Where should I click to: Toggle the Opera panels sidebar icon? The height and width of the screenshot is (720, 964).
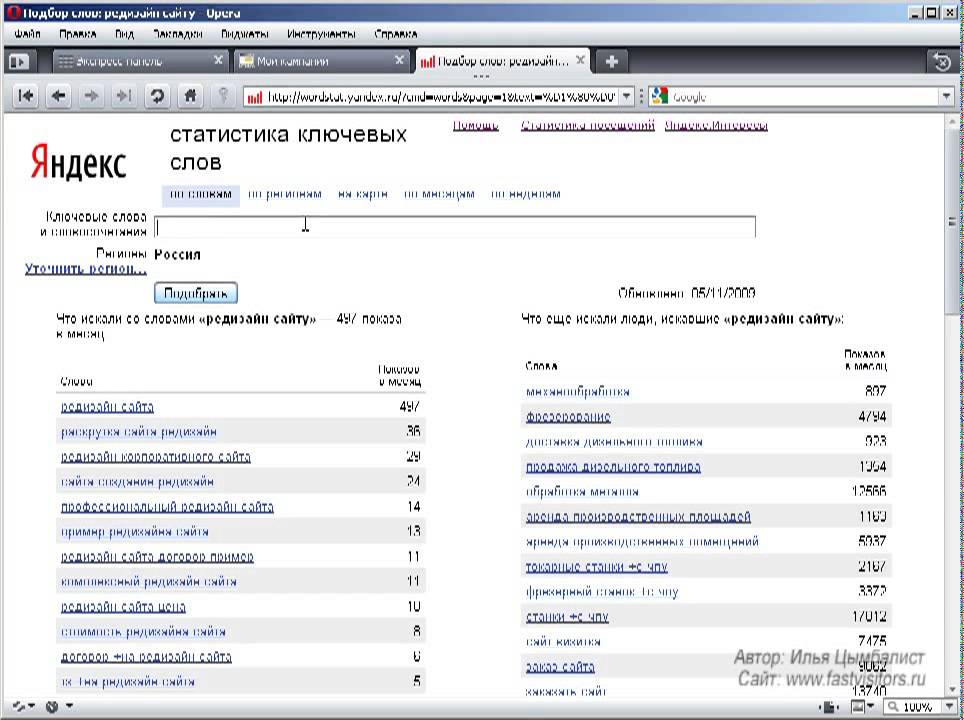[18, 61]
